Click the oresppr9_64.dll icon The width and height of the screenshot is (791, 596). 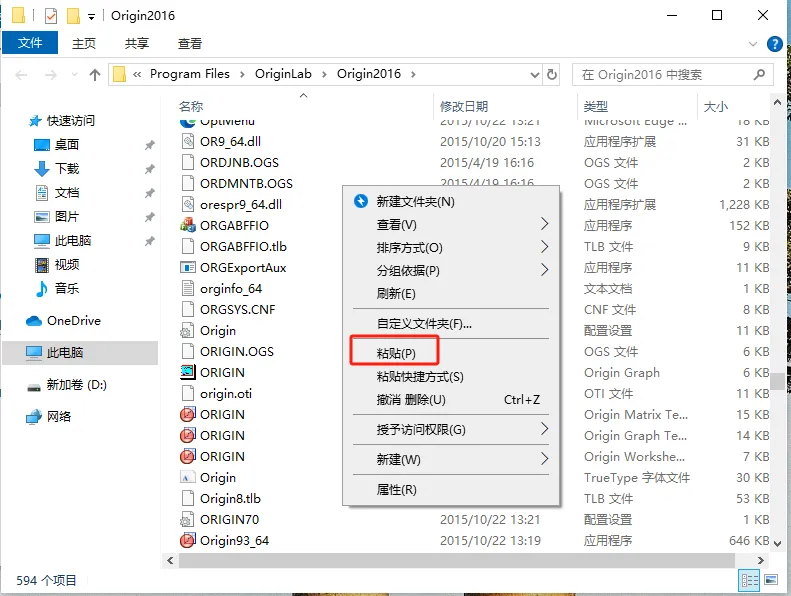[x=188, y=204]
